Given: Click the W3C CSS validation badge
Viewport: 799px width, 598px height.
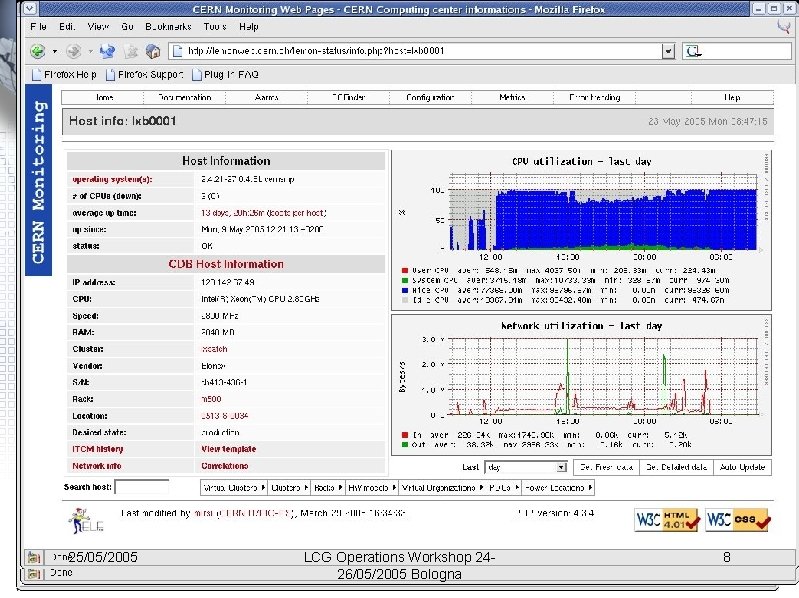Looking at the screenshot, I should point(738,520).
